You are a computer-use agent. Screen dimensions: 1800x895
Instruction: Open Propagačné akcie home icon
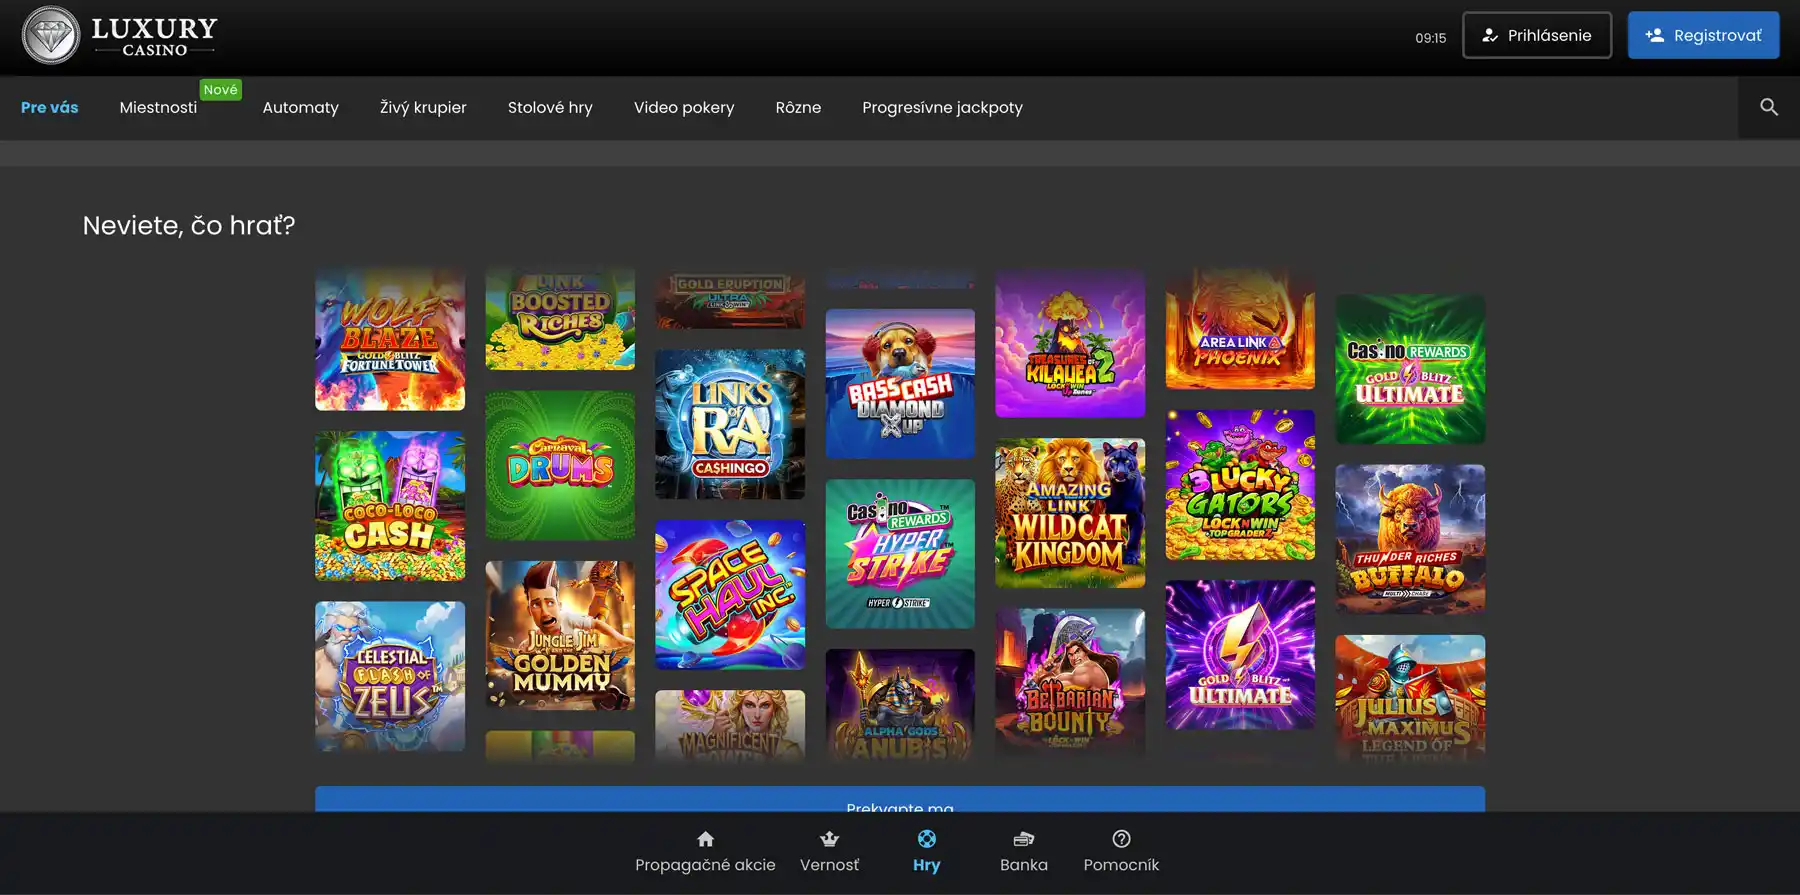(x=705, y=839)
